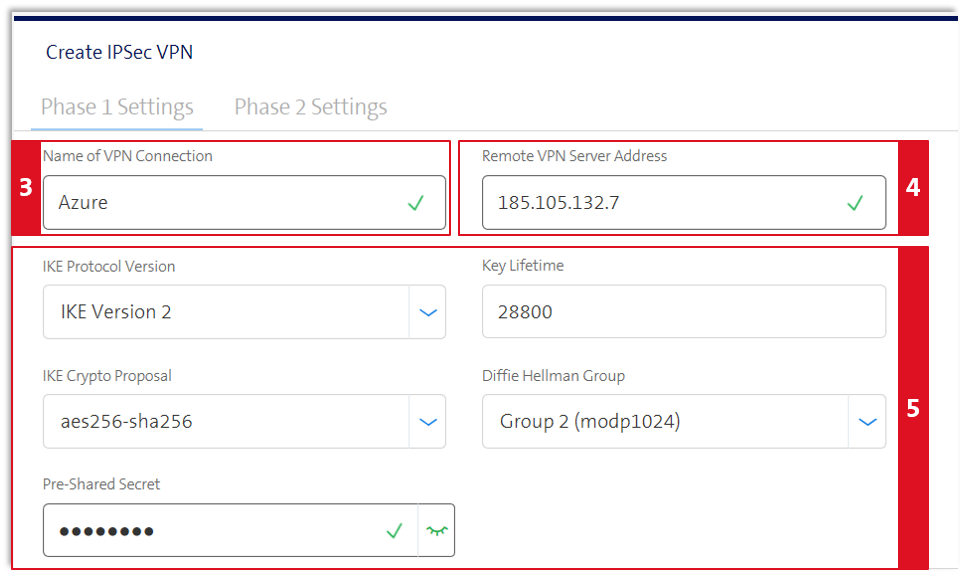The width and height of the screenshot is (965, 575).
Task: Expand IKE Protocol Version chevron arrow
Action: (428, 312)
